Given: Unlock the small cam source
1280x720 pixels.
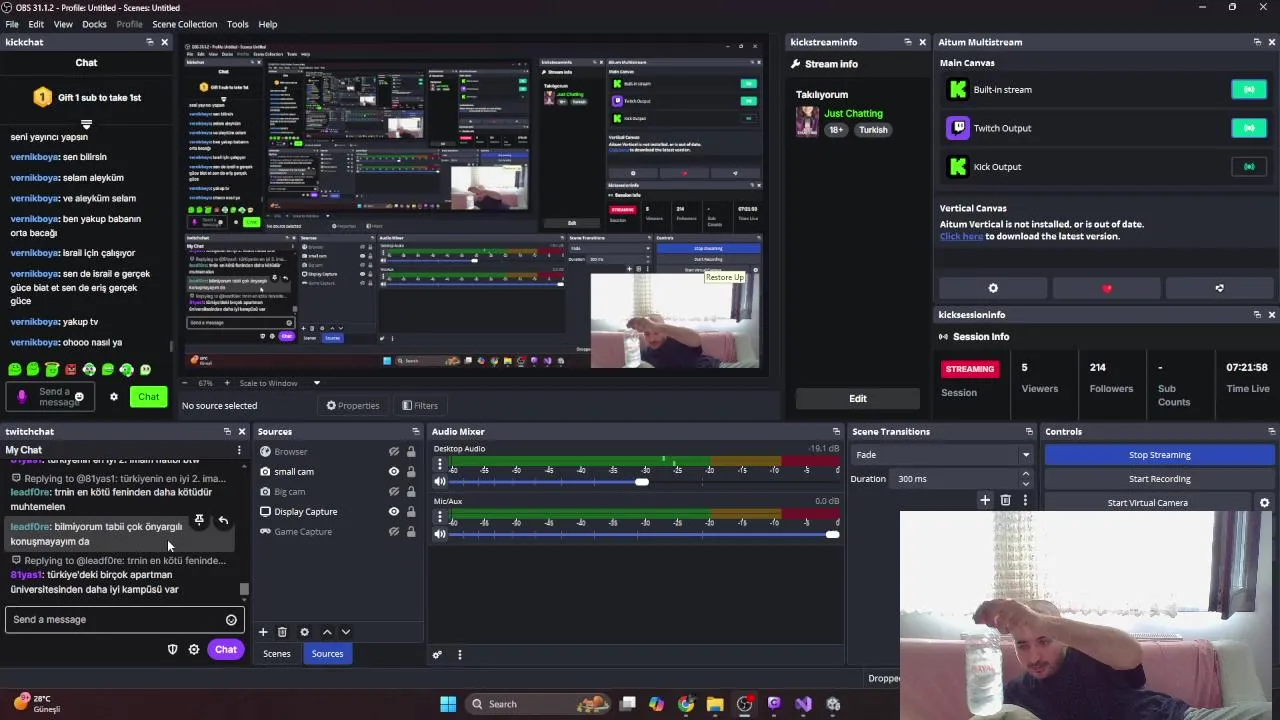Looking at the screenshot, I should tap(411, 472).
